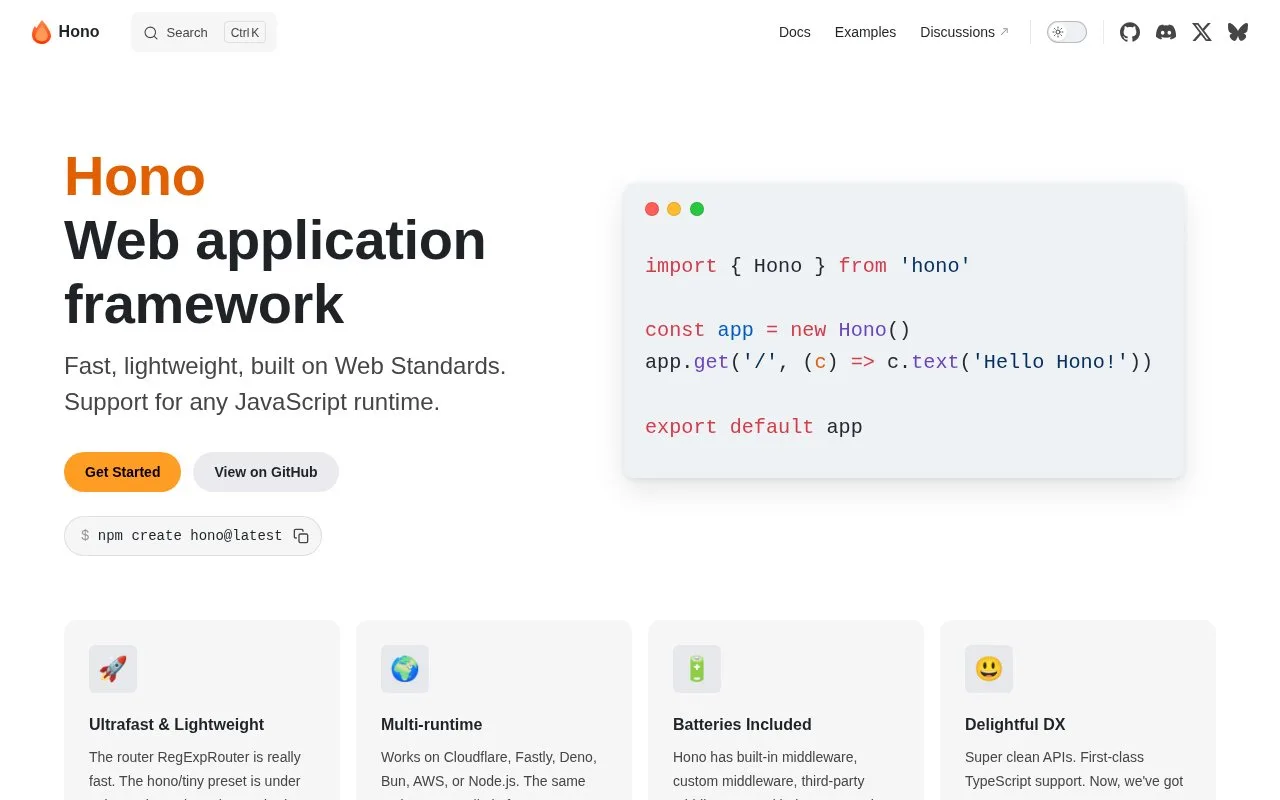The image size is (1280, 800).
Task: Click the 'import { Hono } from' code line
Action: 808,266
